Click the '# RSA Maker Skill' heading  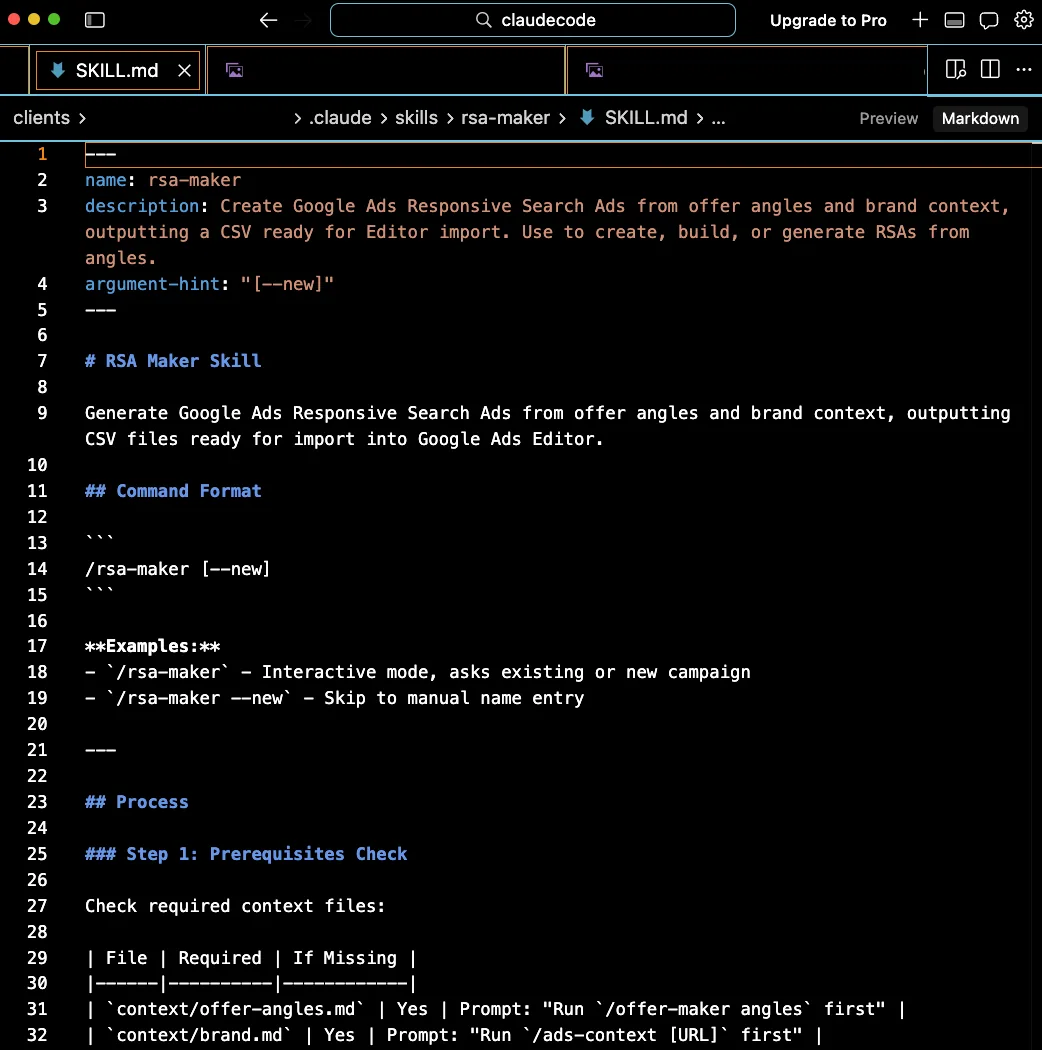tap(173, 362)
